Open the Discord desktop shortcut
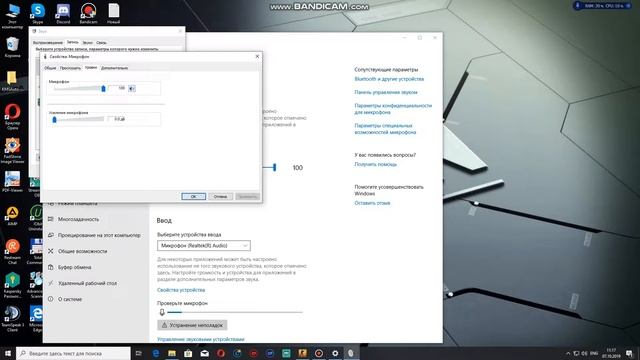 coord(63,13)
